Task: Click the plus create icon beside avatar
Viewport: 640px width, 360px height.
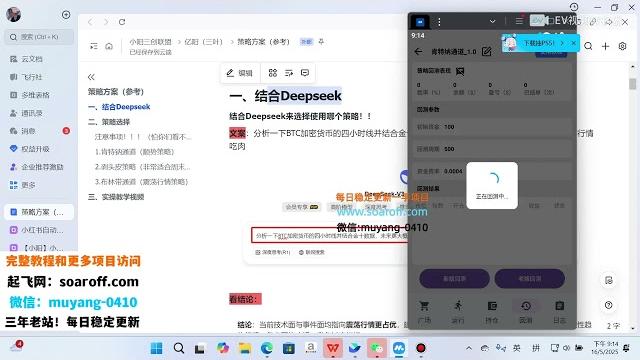Action: (x=66, y=15)
